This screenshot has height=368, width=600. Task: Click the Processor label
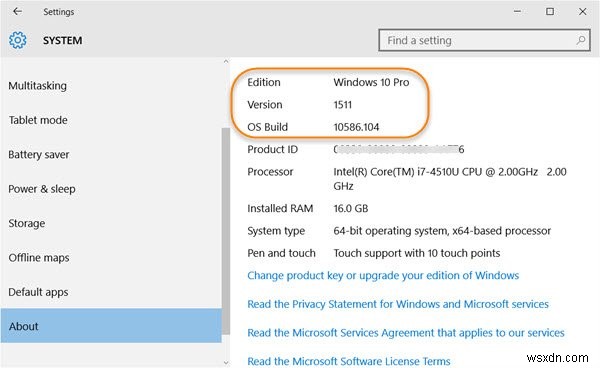coord(270,172)
